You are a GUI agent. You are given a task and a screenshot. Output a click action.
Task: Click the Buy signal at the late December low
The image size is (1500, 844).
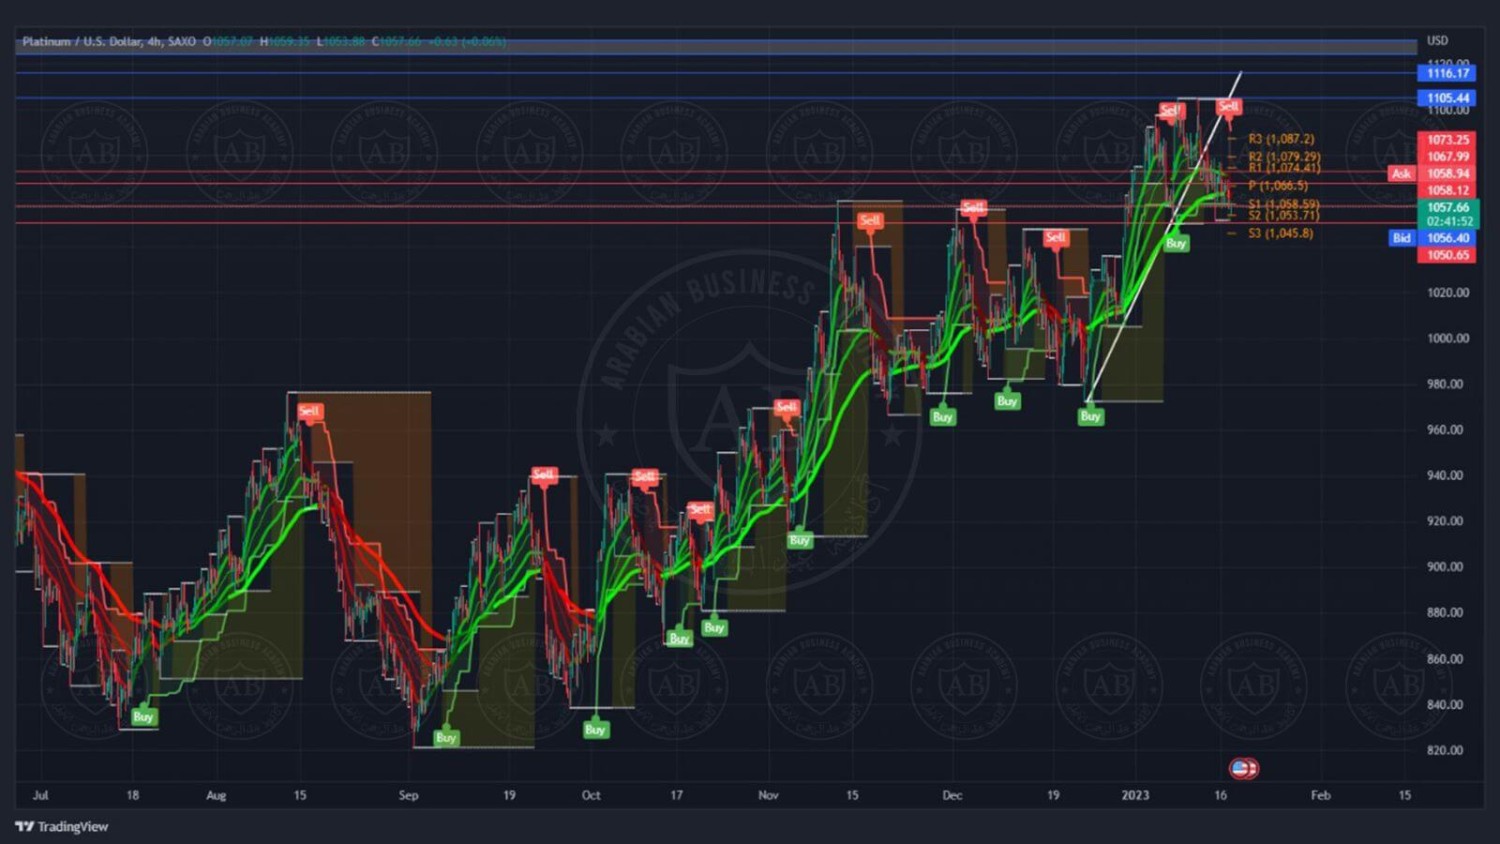pos(1090,416)
